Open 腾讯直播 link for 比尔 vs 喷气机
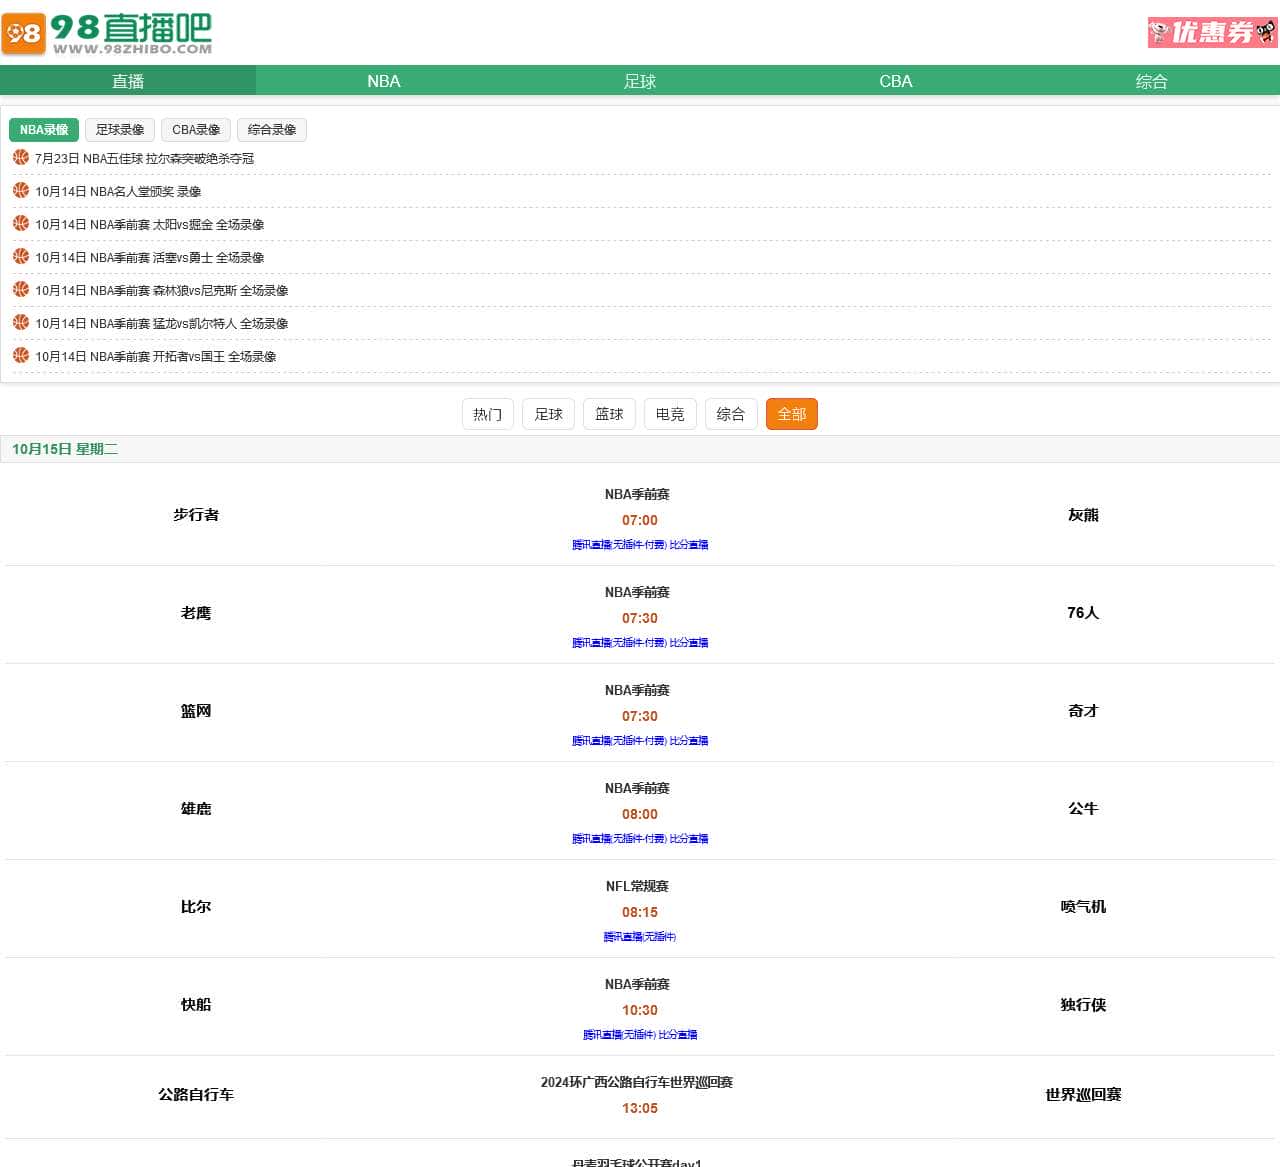The image size is (1280, 1167). pyautogui.click(x=639, y=937)
